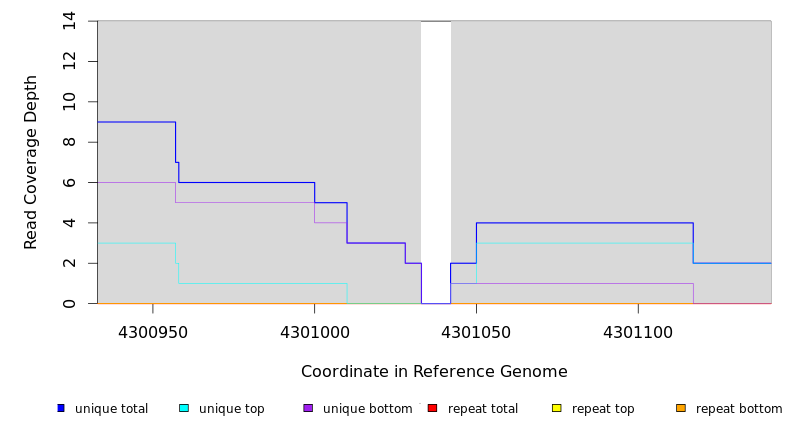The height and width of the screenshot is (432, 792).
Task: Click the x-axis tick label 4300950
Action: (x=152, y=330)
